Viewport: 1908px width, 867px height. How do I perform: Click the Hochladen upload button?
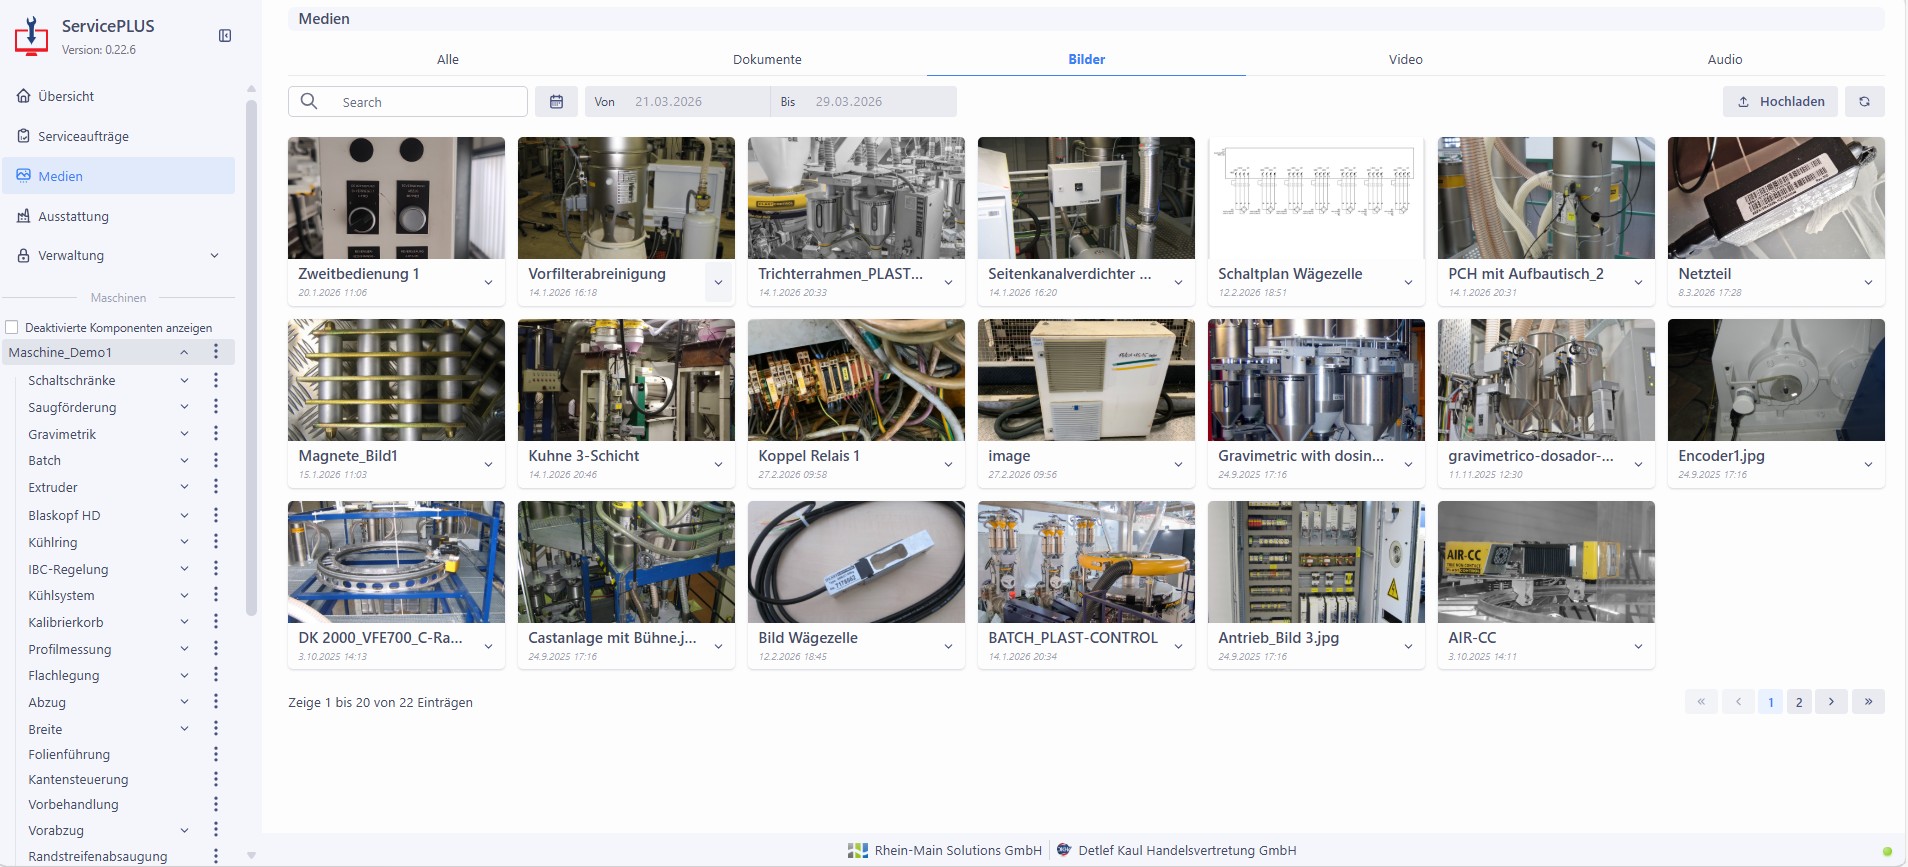pyautogui.click(x=1780, y=102)
